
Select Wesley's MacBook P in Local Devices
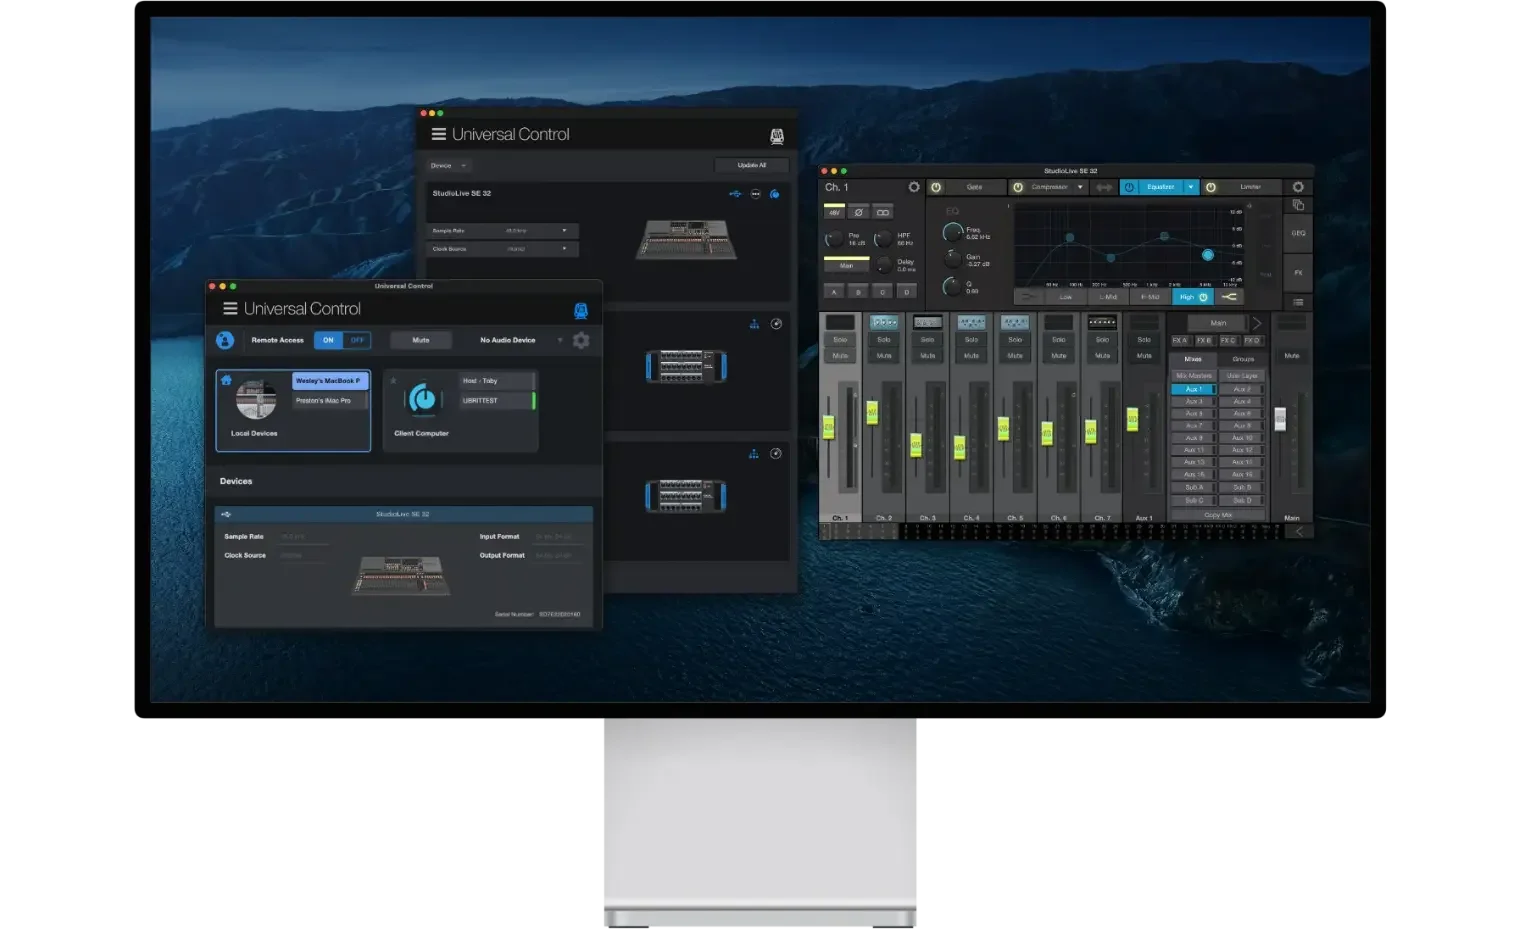[x=330, y=381]
